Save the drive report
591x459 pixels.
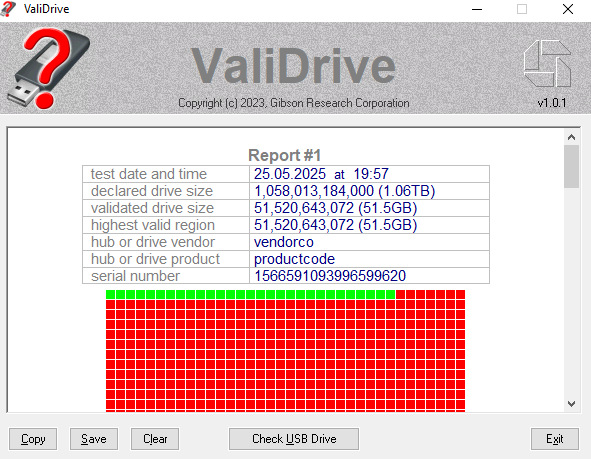94,439
